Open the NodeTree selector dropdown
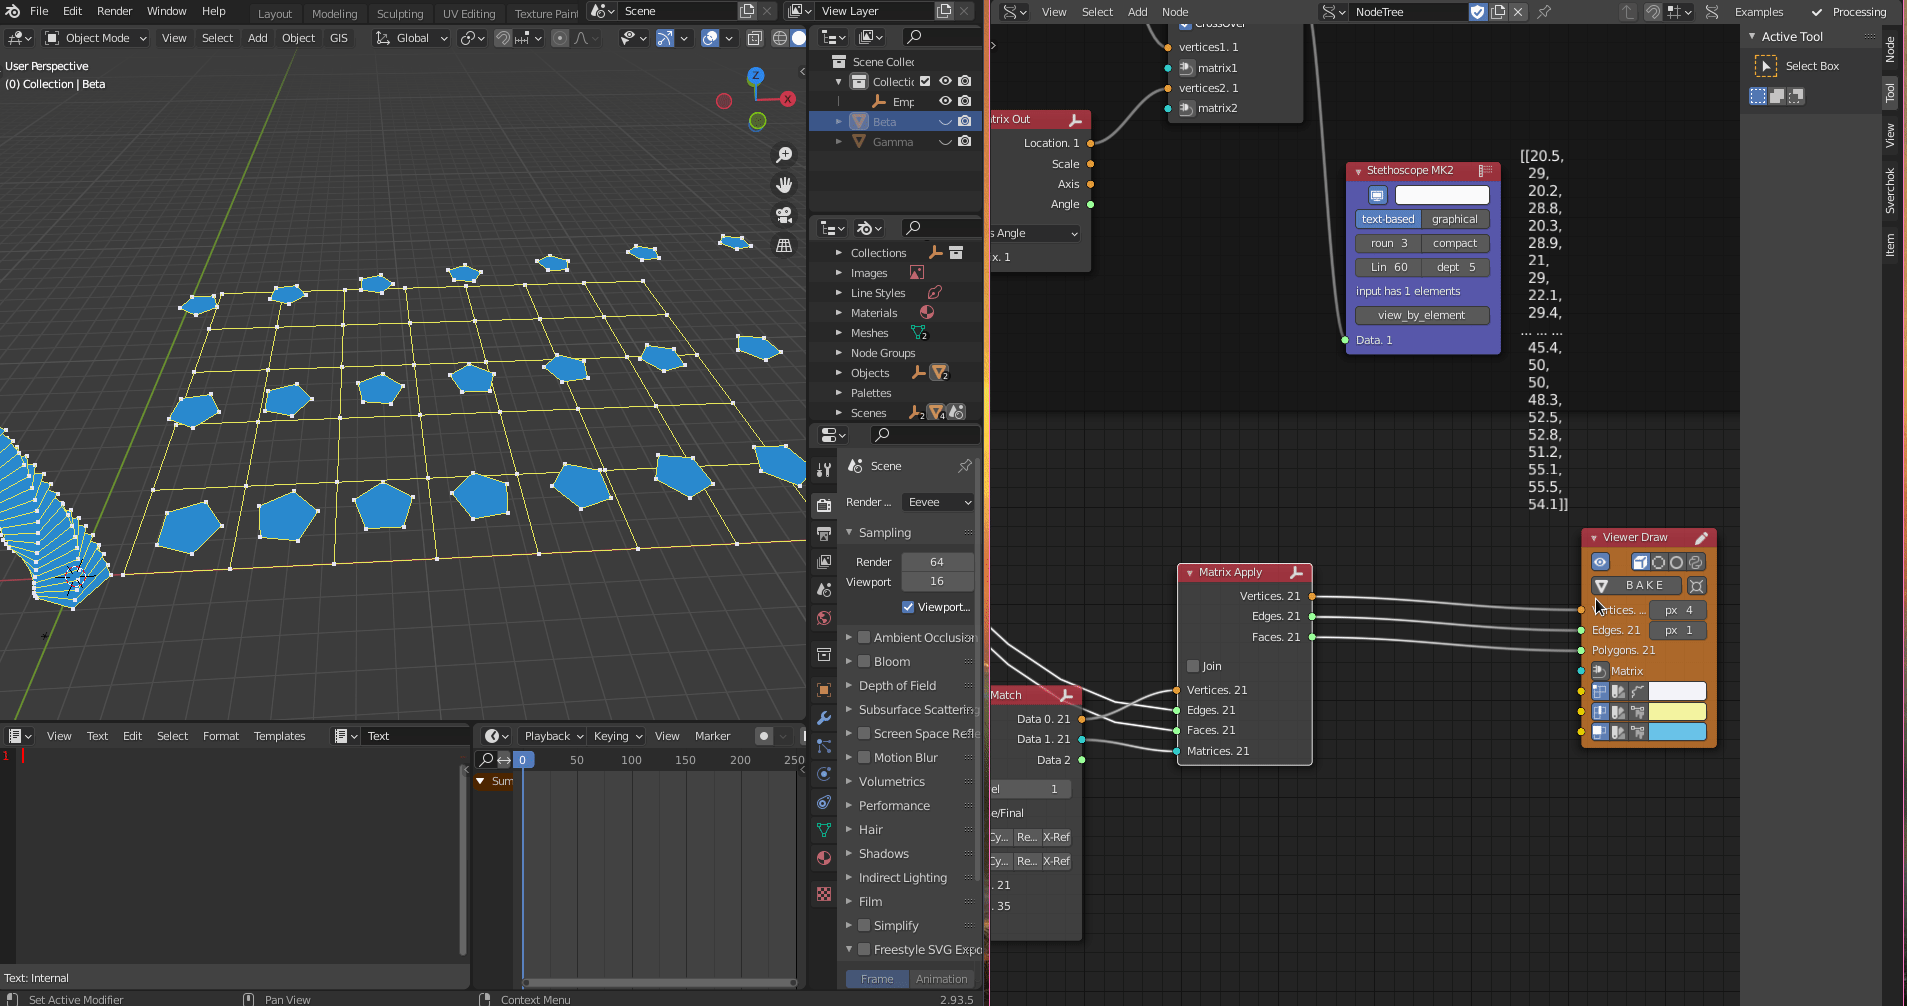 1332,12
